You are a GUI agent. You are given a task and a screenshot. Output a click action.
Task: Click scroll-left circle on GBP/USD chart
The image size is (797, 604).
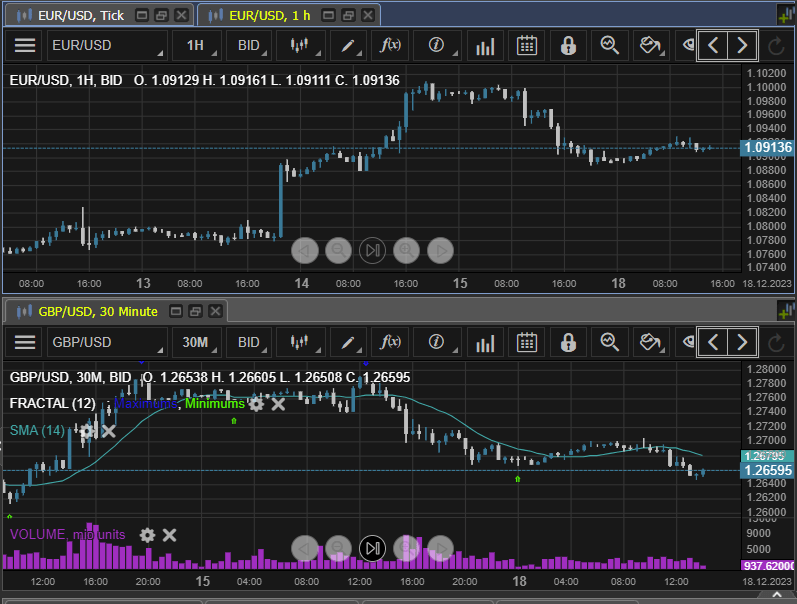[305, 548]
